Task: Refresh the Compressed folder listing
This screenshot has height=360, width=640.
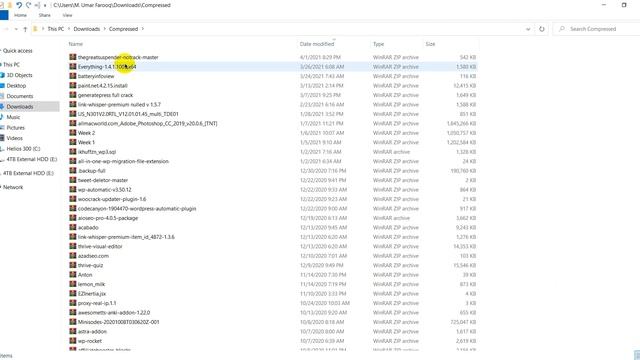Action: pos(542,29)
